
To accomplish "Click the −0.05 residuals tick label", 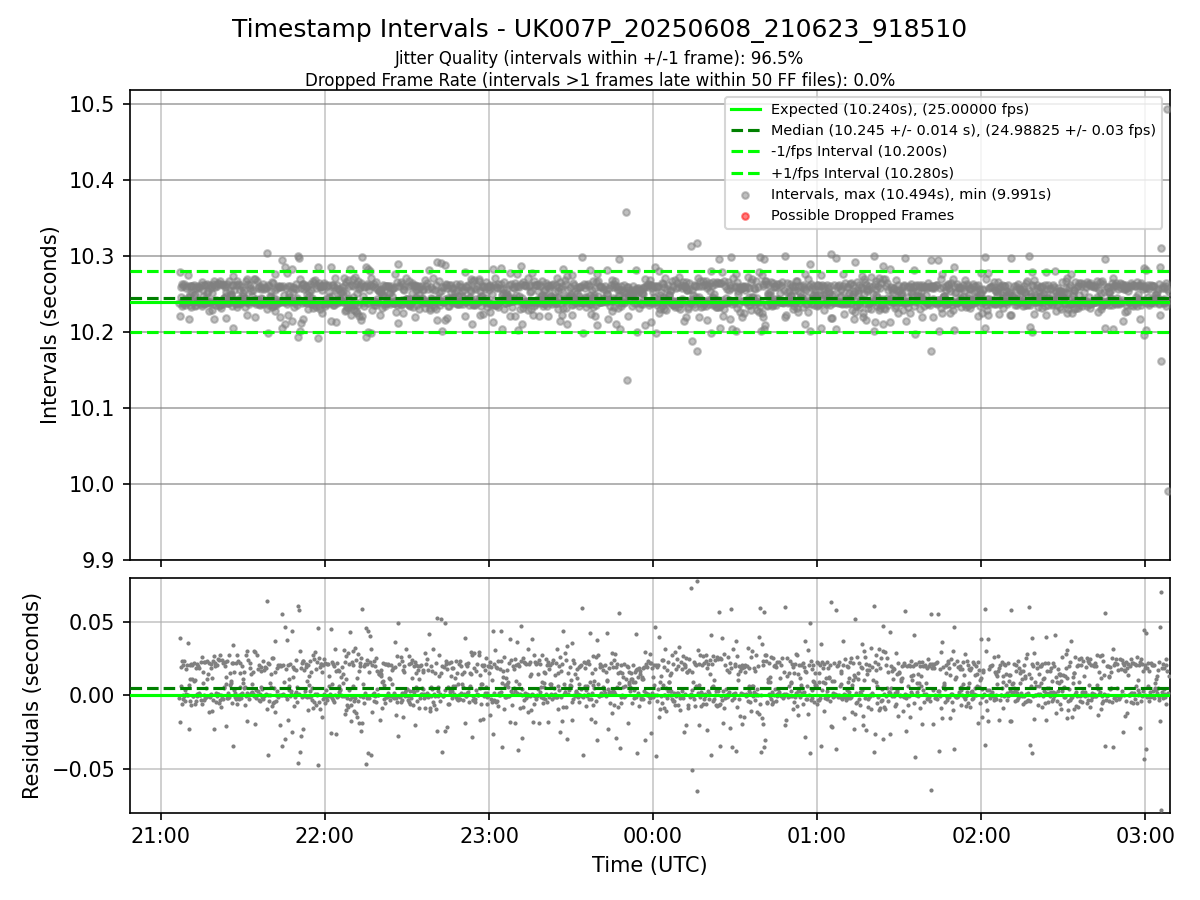I will (85, 769).
